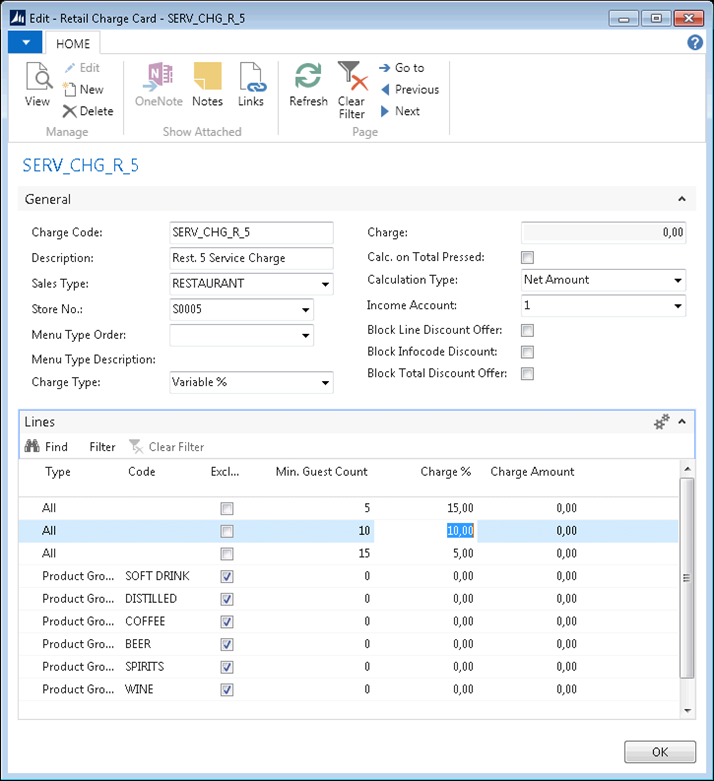
Task: Open the blue application menu dropdown
Action: click(x=25, y=43)
